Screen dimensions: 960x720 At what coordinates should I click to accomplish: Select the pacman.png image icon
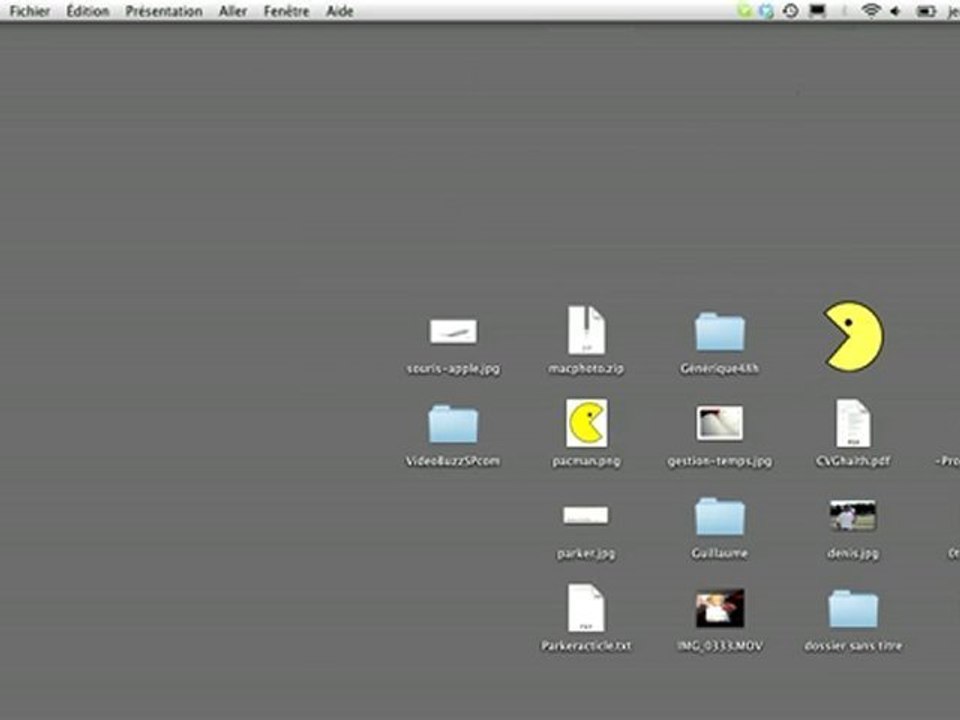tap(587, 423)
